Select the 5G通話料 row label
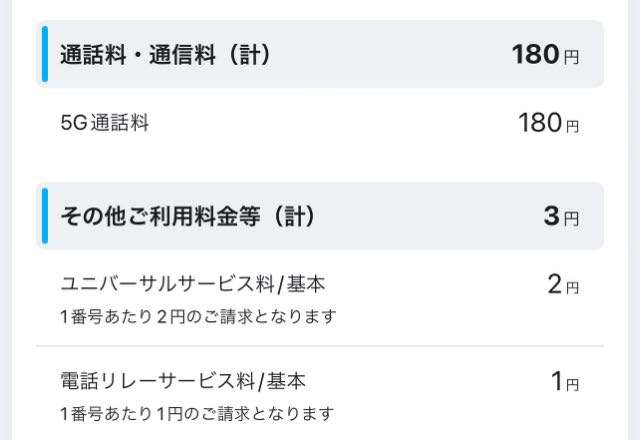 tap(104, 122)
